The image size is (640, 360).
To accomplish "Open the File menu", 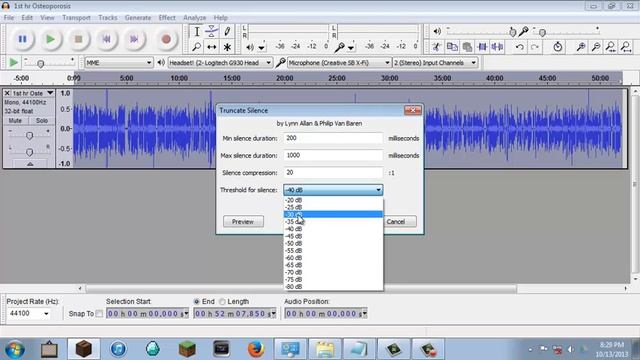I will pos(9,18).
